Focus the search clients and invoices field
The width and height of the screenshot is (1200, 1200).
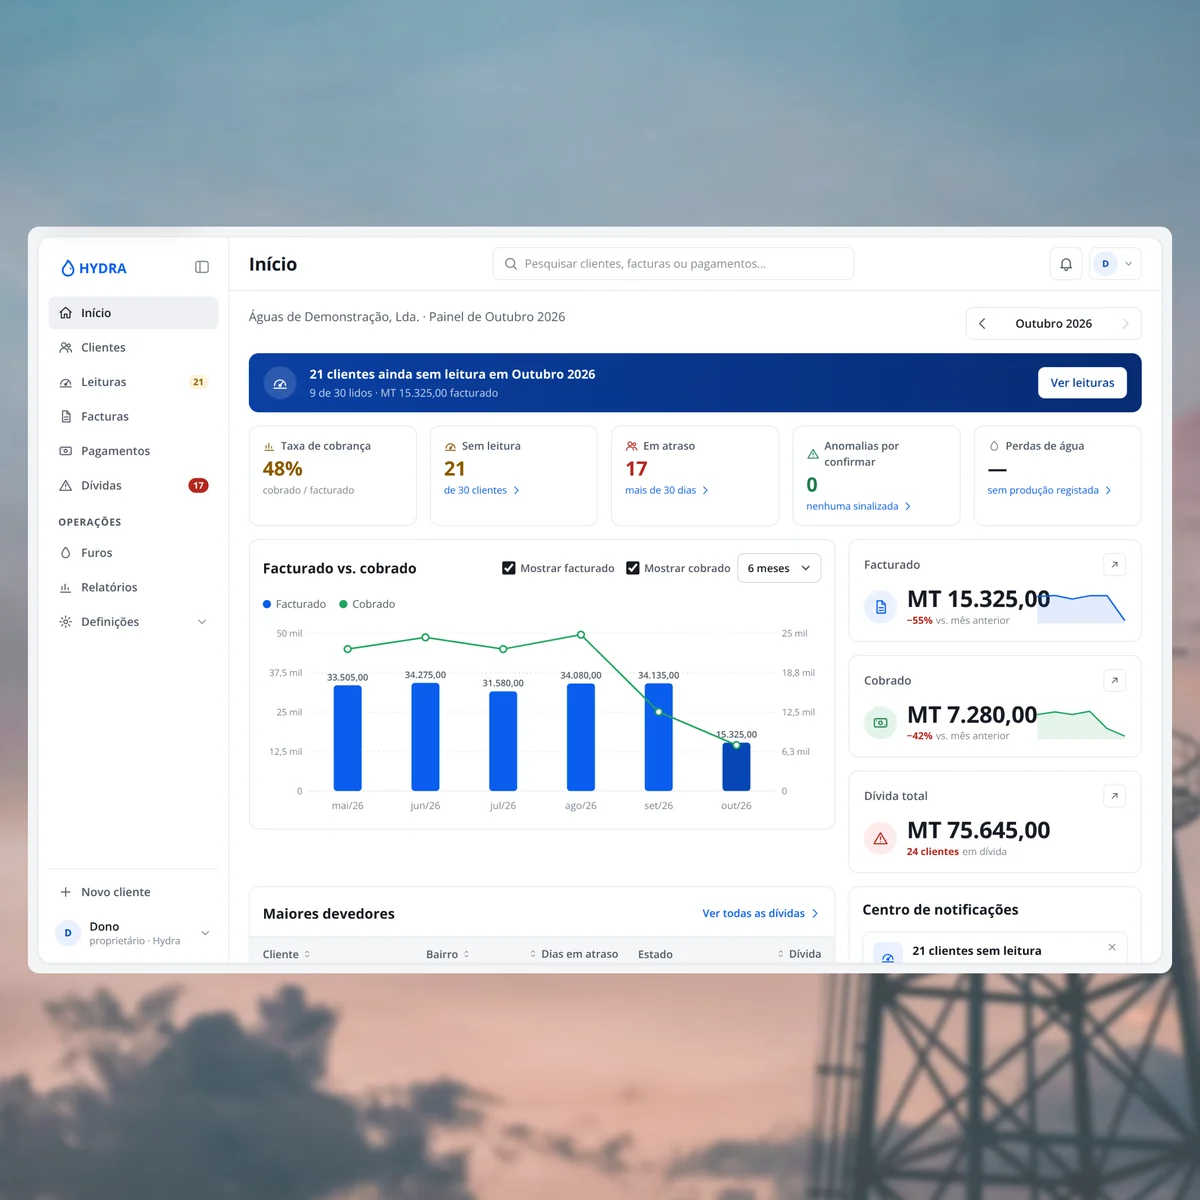(673, 264)
